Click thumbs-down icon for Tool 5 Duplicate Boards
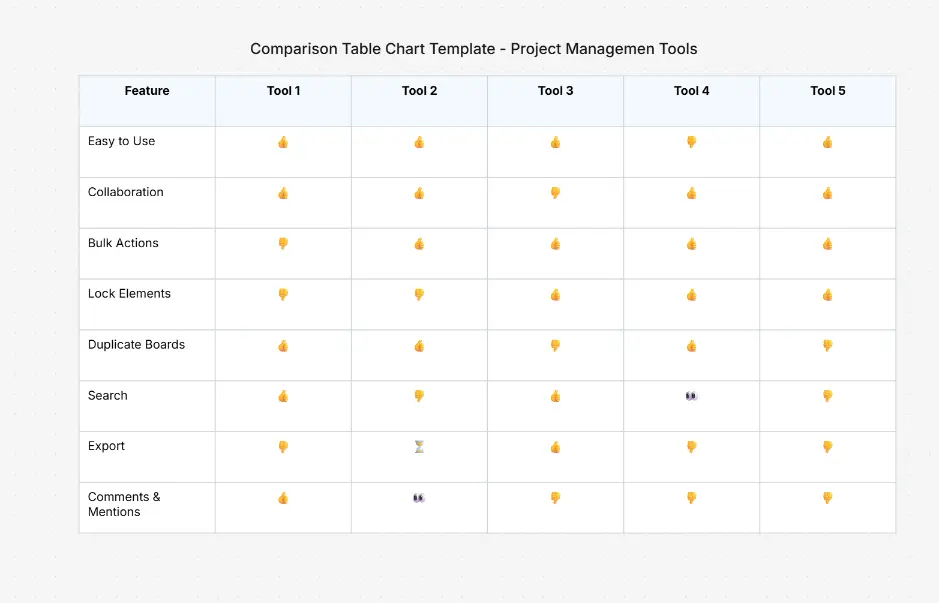The height and width of the screenshot is (603, 939). tap(827, 345)
